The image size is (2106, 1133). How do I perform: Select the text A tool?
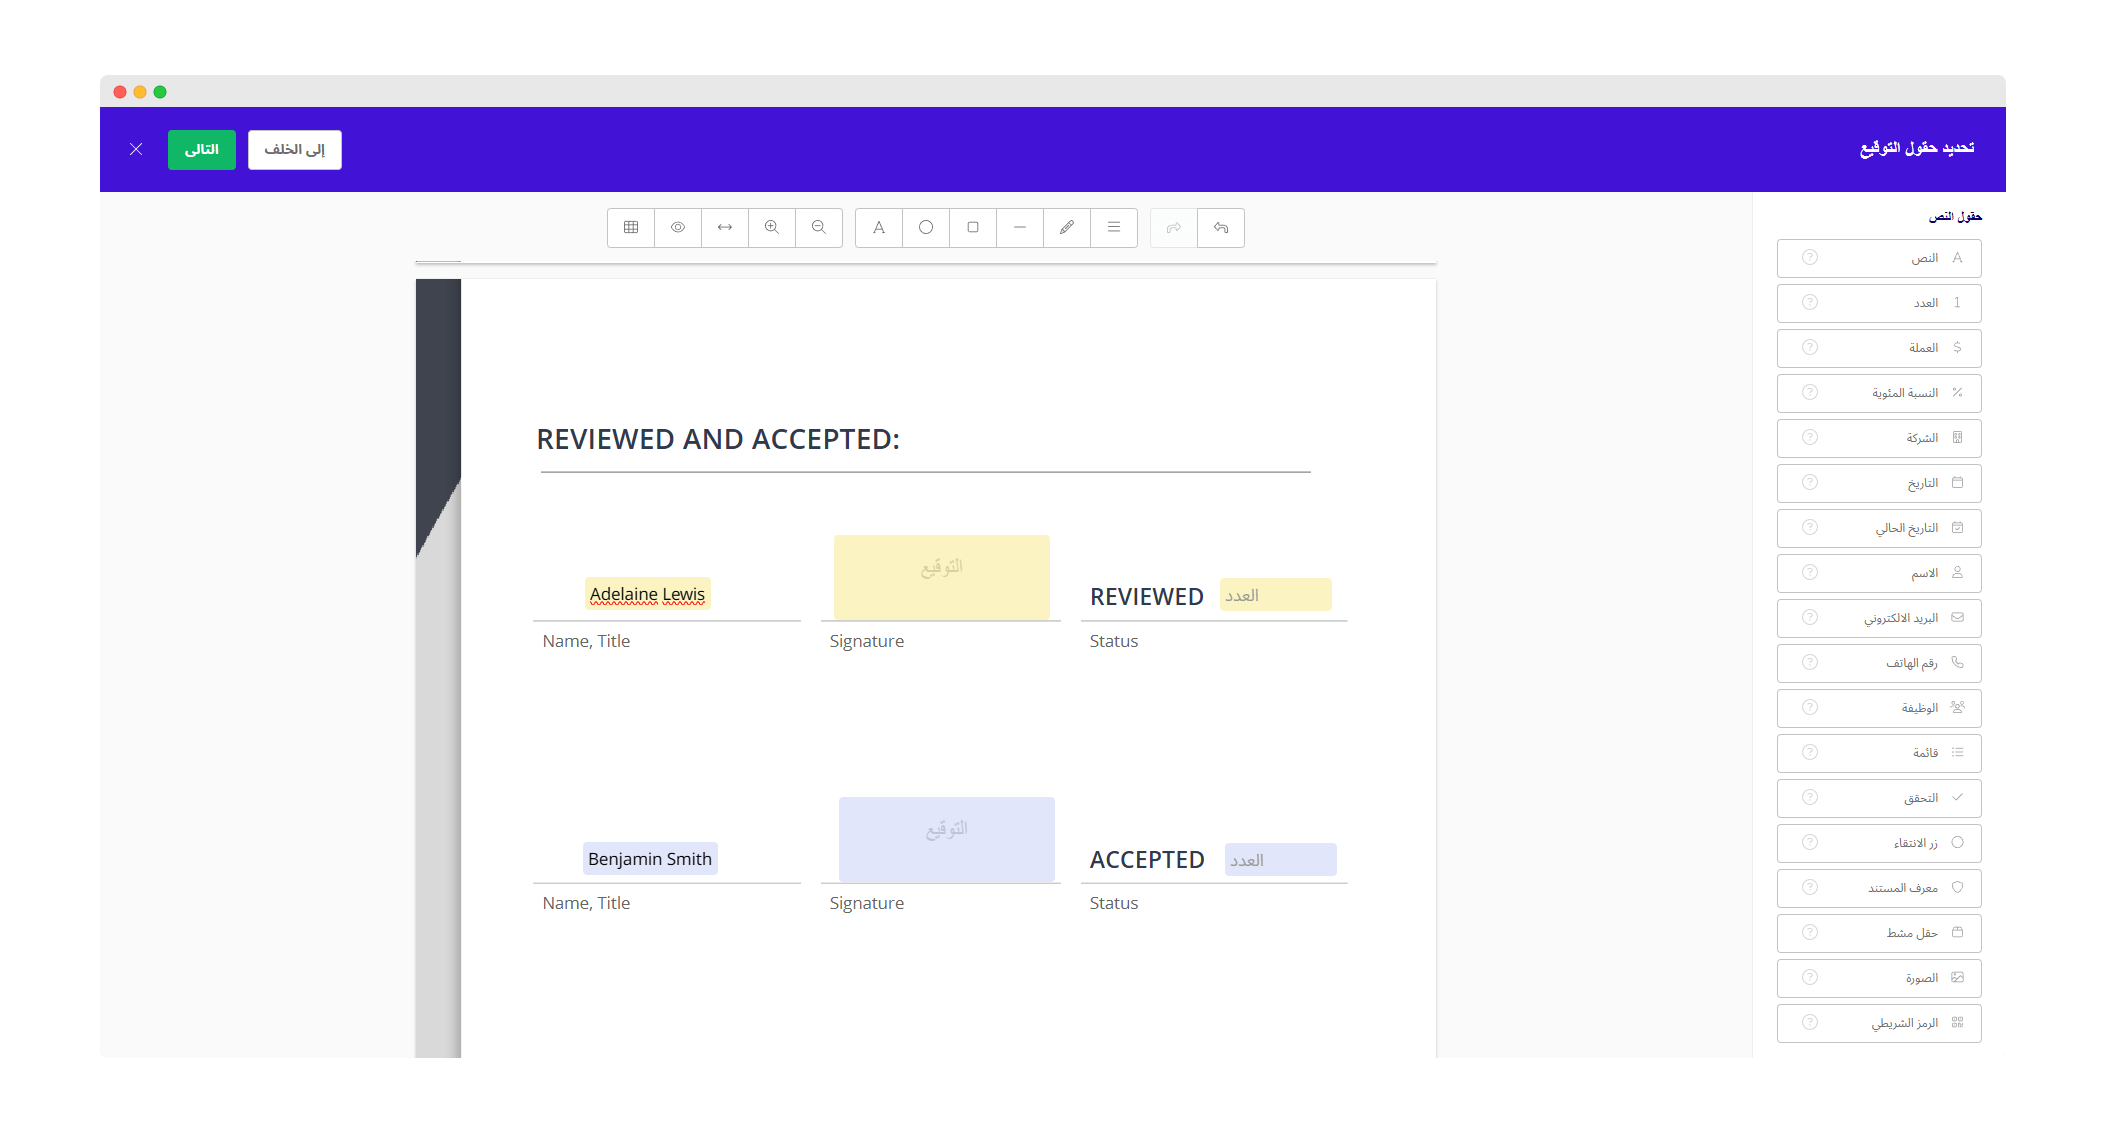pos(879,228)
